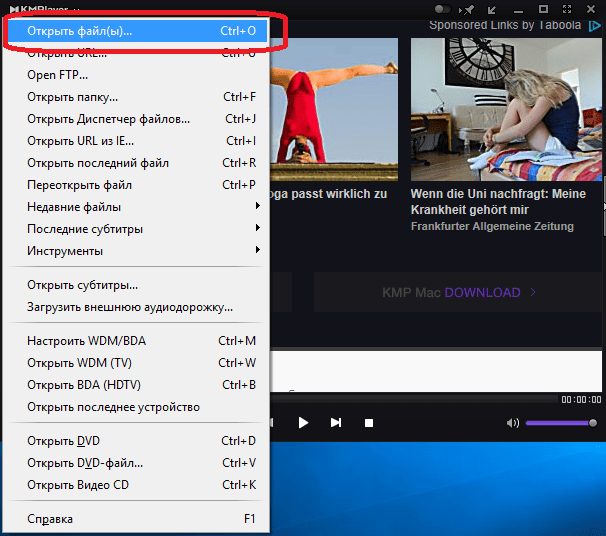Viewport: 606px width, 536px height.
Task: Choose Open FTP... from the menu
Action: [x=138, y=75]
